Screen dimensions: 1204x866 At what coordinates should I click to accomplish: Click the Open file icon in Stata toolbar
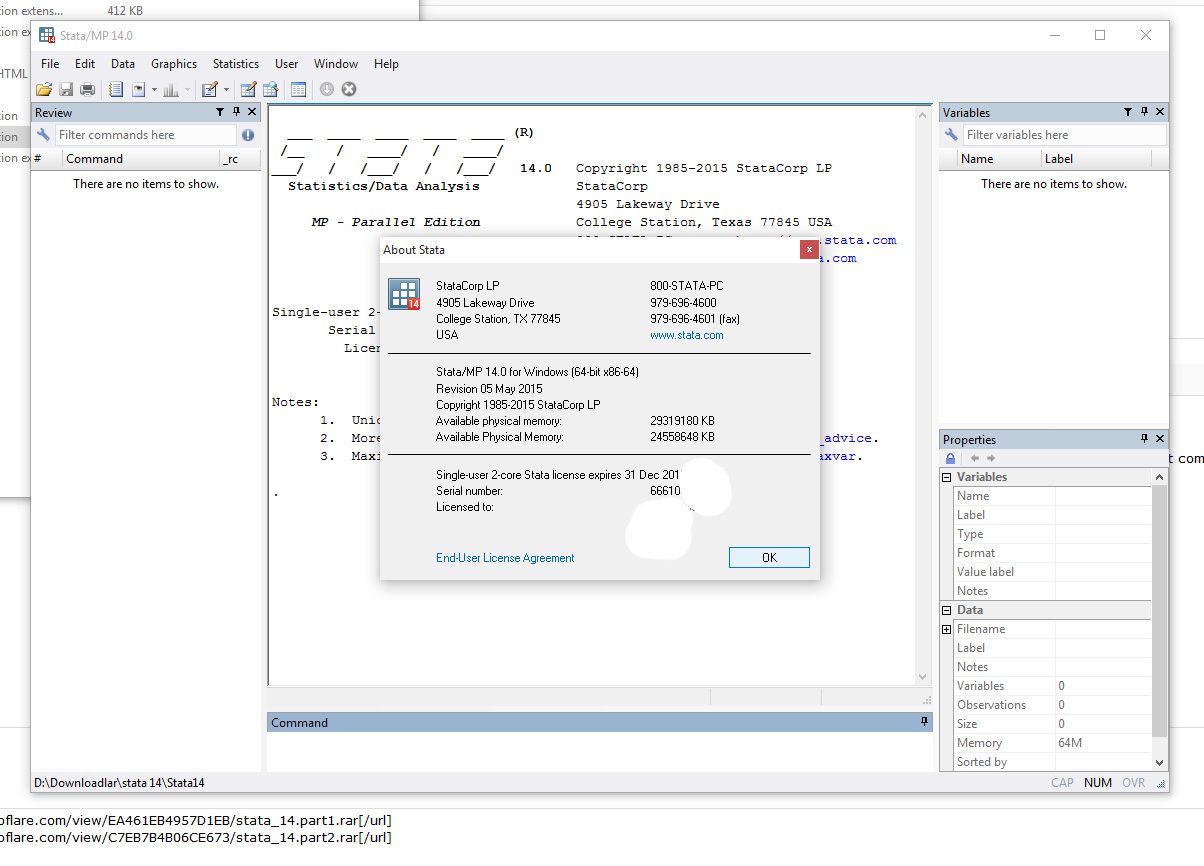pyautogui.click(x=44, y=89)
